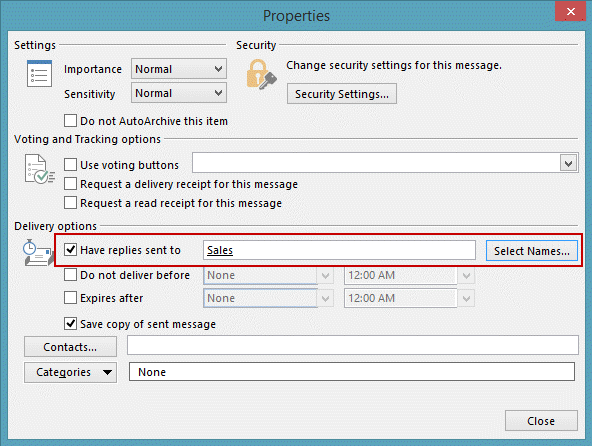
Task: Click the Settings list properties icon
Action: [39, 73]
